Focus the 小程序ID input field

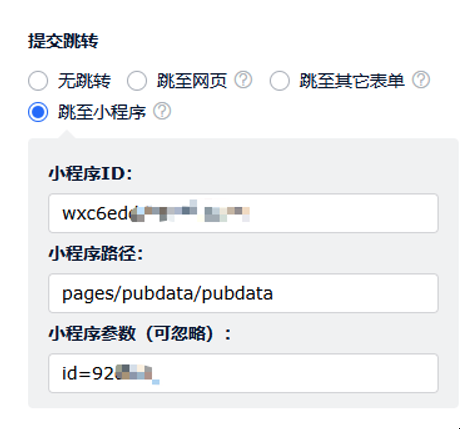click(x=243, y=213)
